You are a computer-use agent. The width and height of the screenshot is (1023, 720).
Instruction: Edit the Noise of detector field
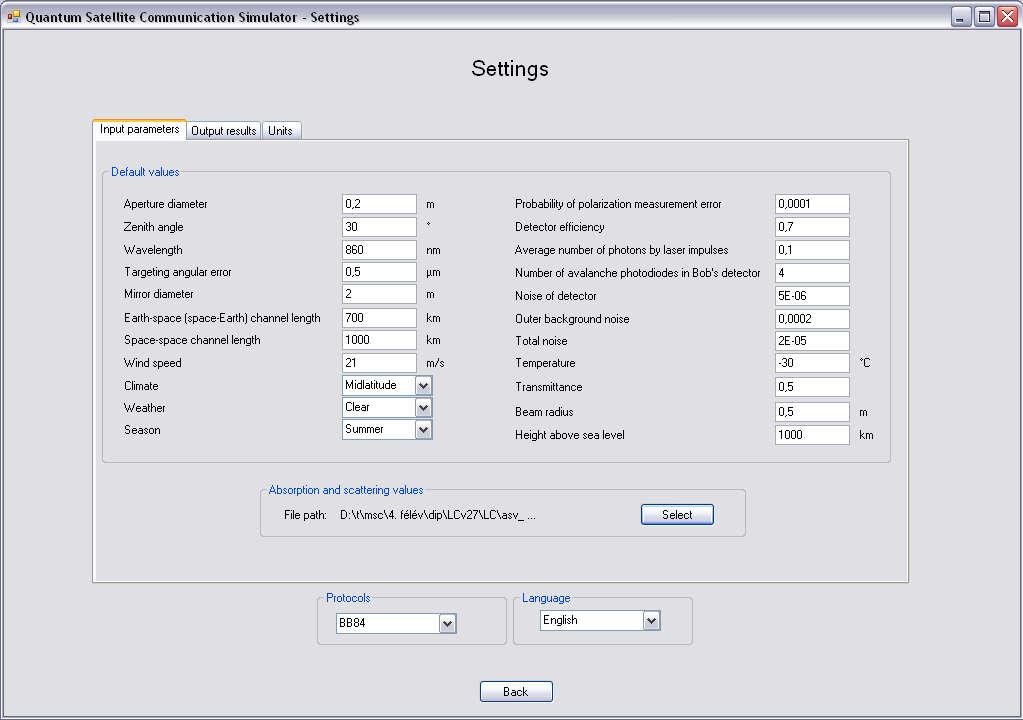tap(812, 295)
